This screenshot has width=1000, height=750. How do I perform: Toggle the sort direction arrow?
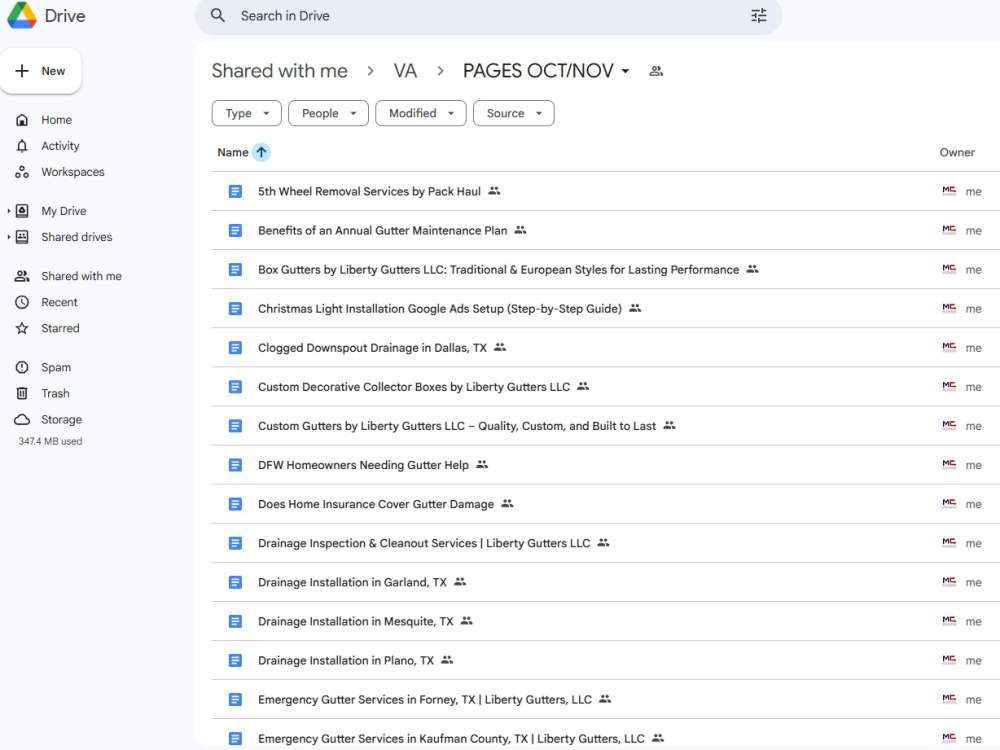point(261,152)
